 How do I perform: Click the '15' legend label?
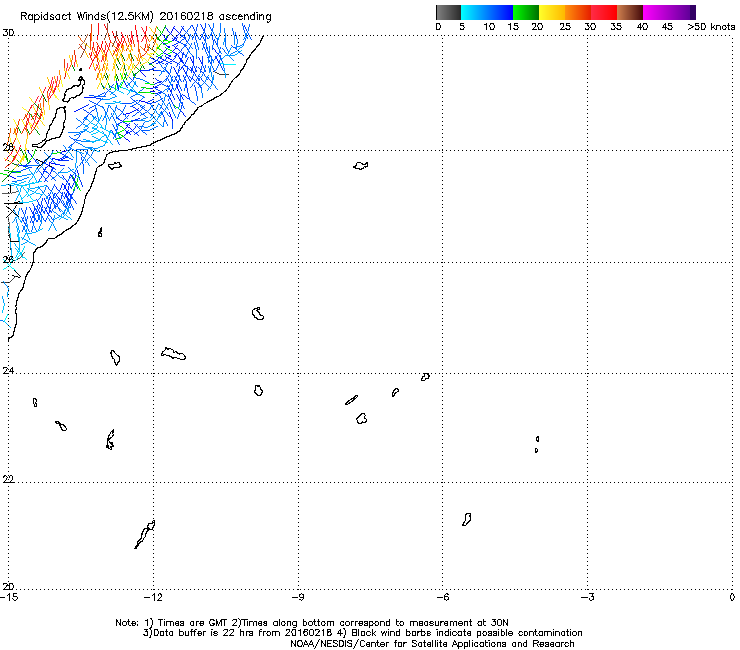tap(513, 27)
